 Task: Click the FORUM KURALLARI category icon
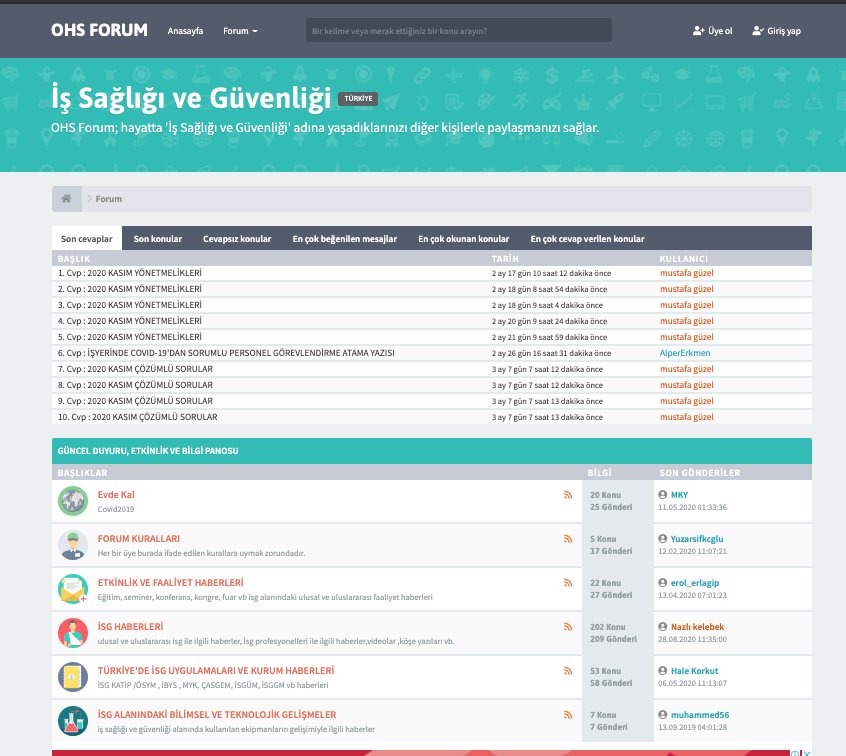pos(72,545)
